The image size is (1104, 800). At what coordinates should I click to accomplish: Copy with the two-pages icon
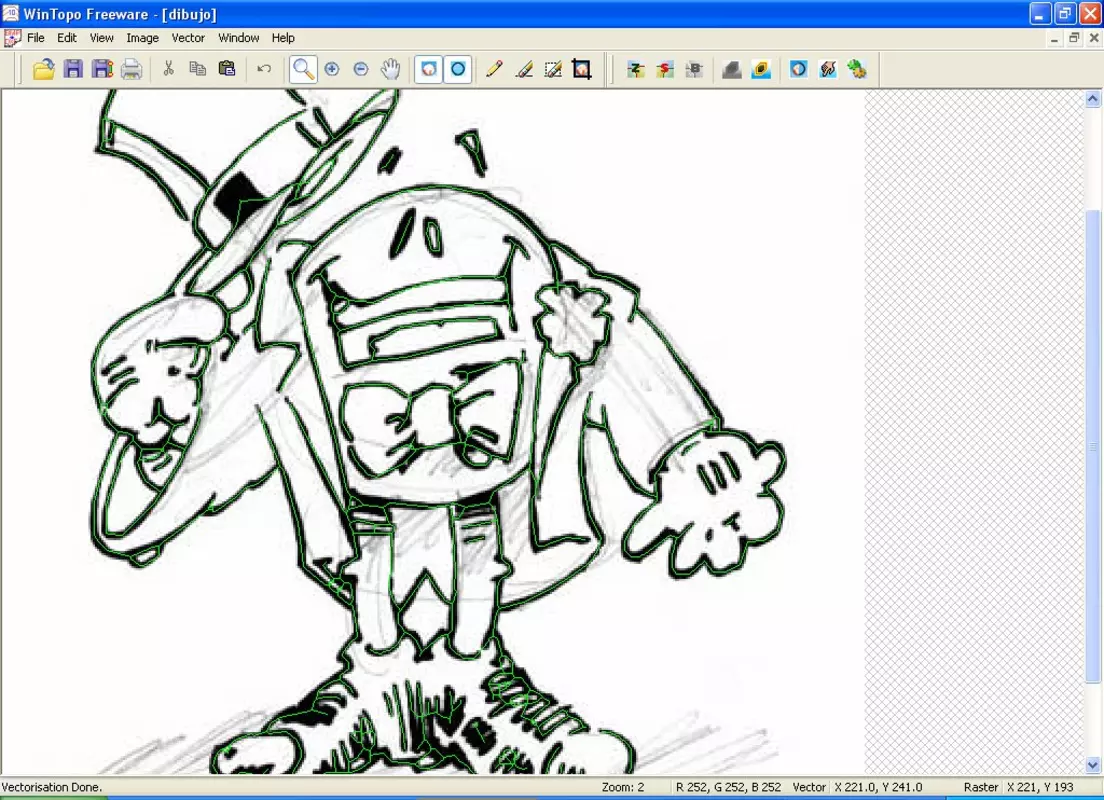pos(198,69)
